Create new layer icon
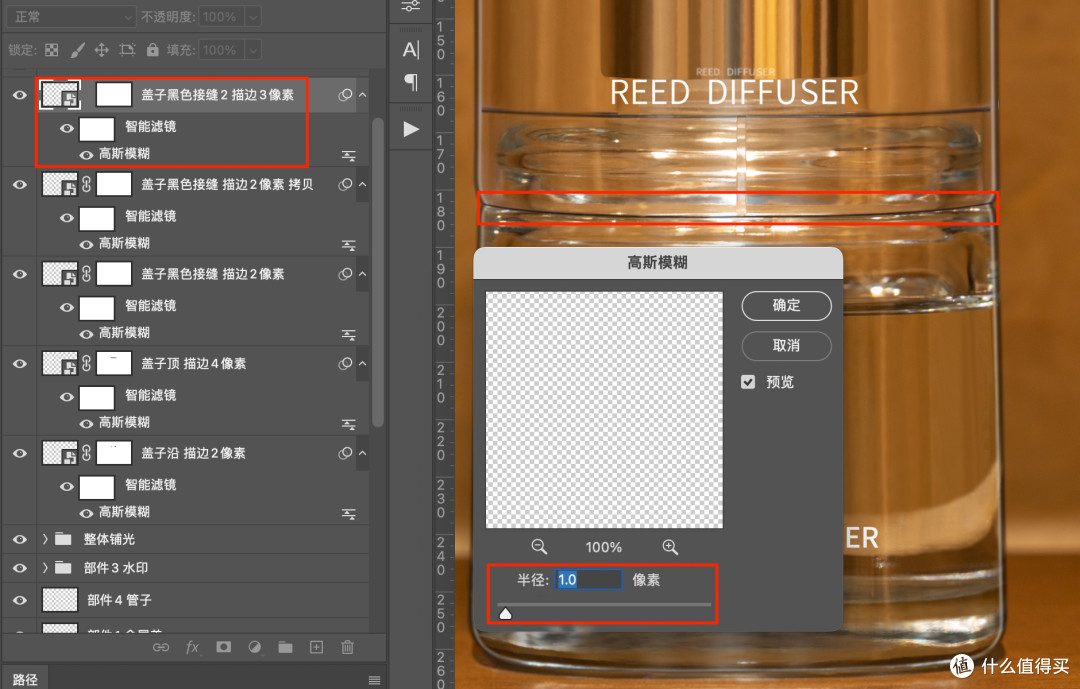The height and width of the screenshot is (689, 1080). [x=316, y=647]
